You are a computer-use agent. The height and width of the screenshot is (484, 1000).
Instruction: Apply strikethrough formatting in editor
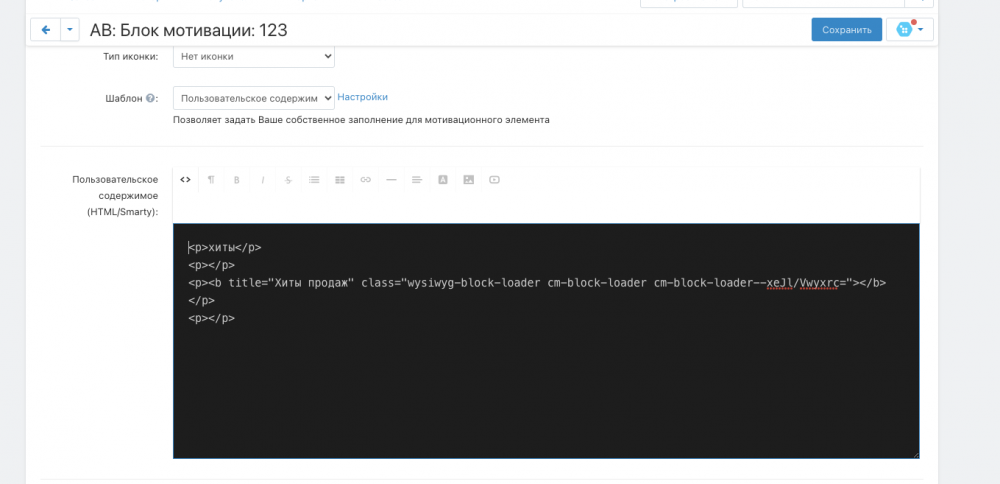(x=288, y=180)
